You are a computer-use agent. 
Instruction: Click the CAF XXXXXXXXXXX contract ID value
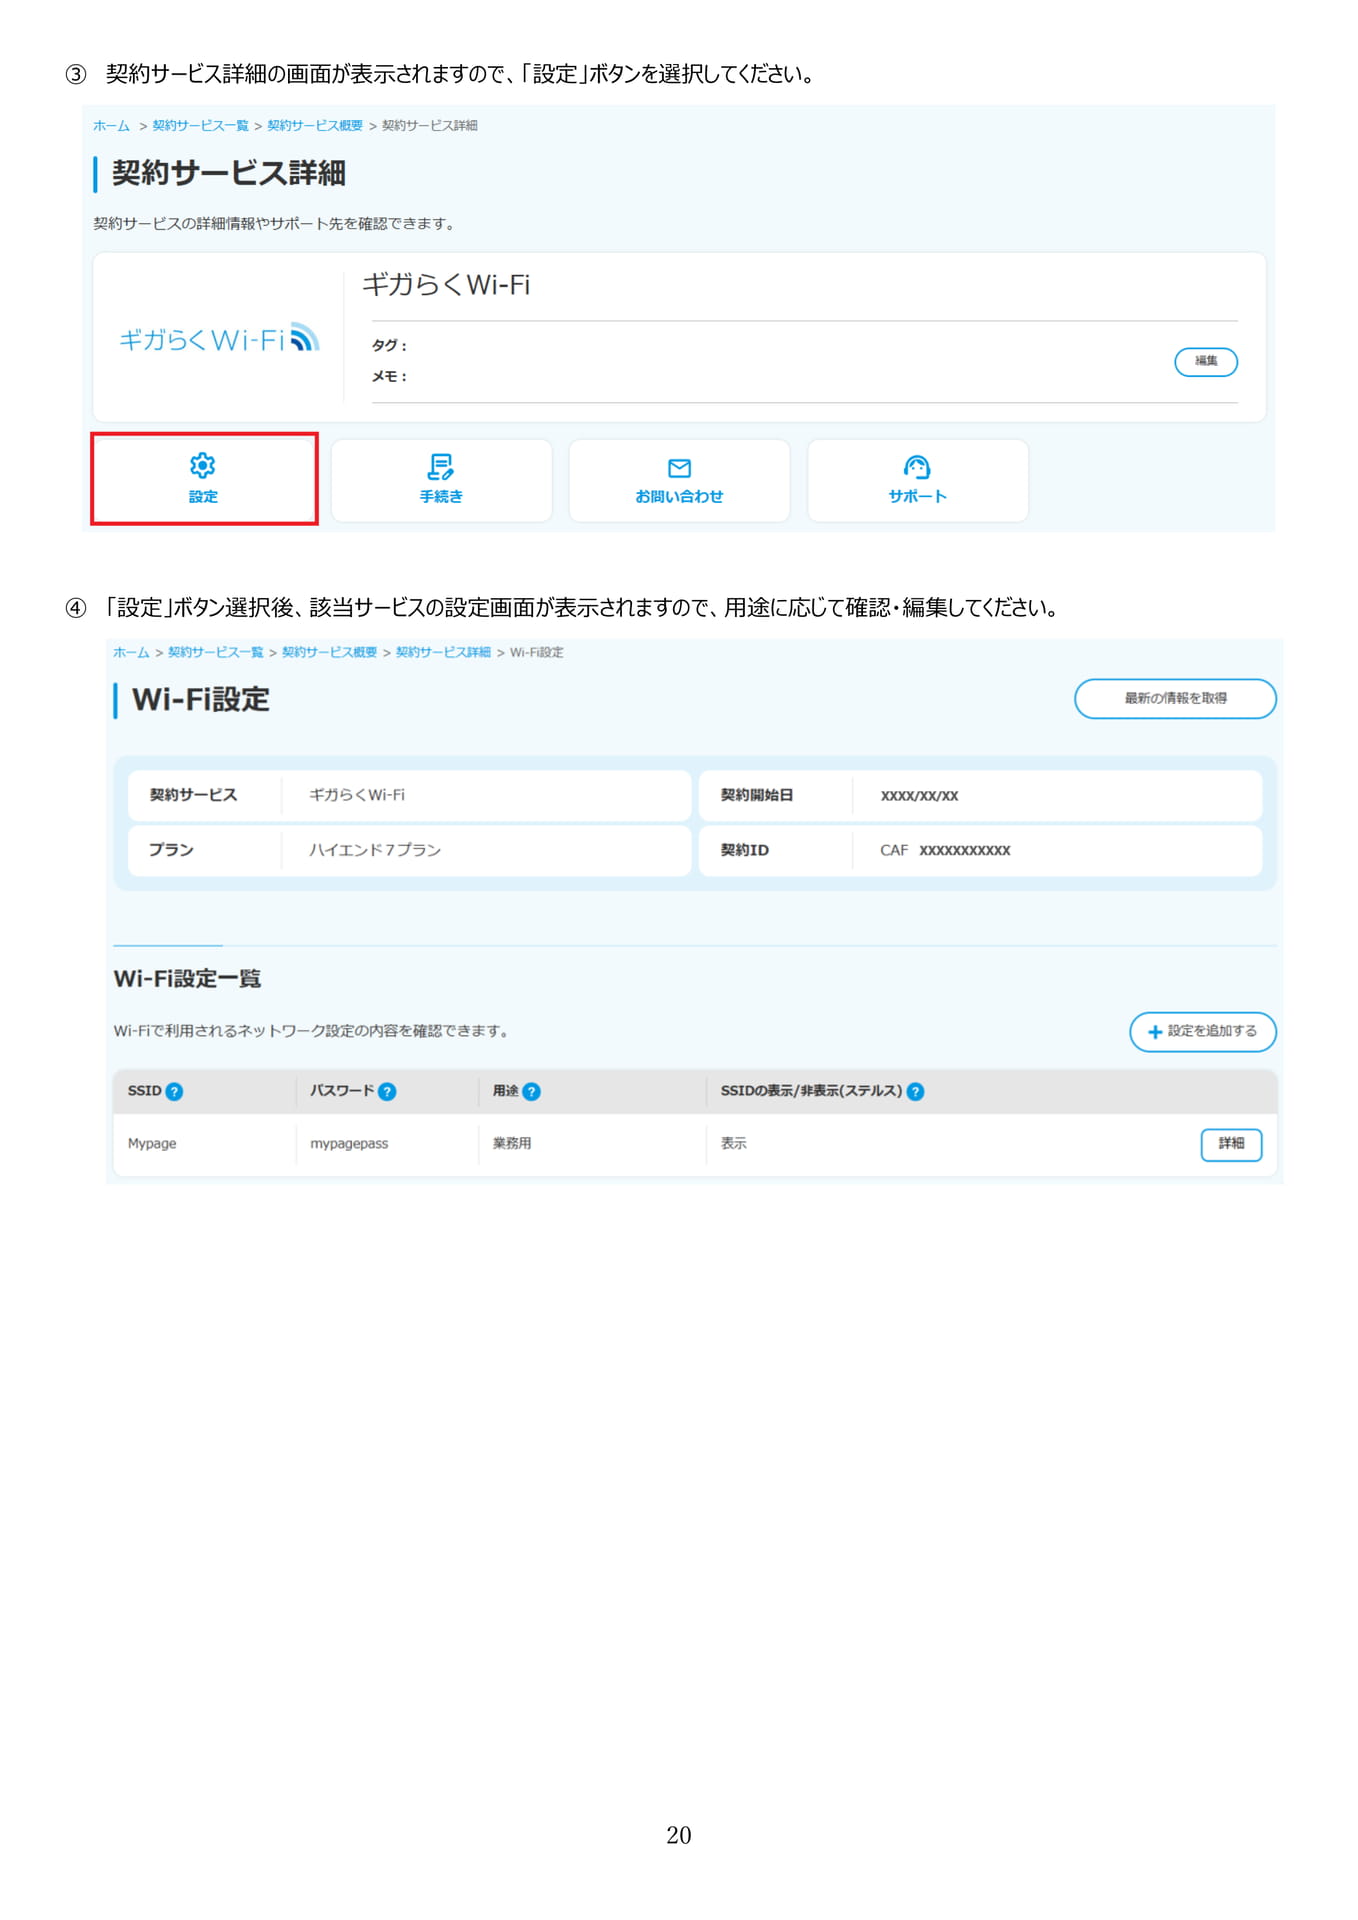coord(945,850)
